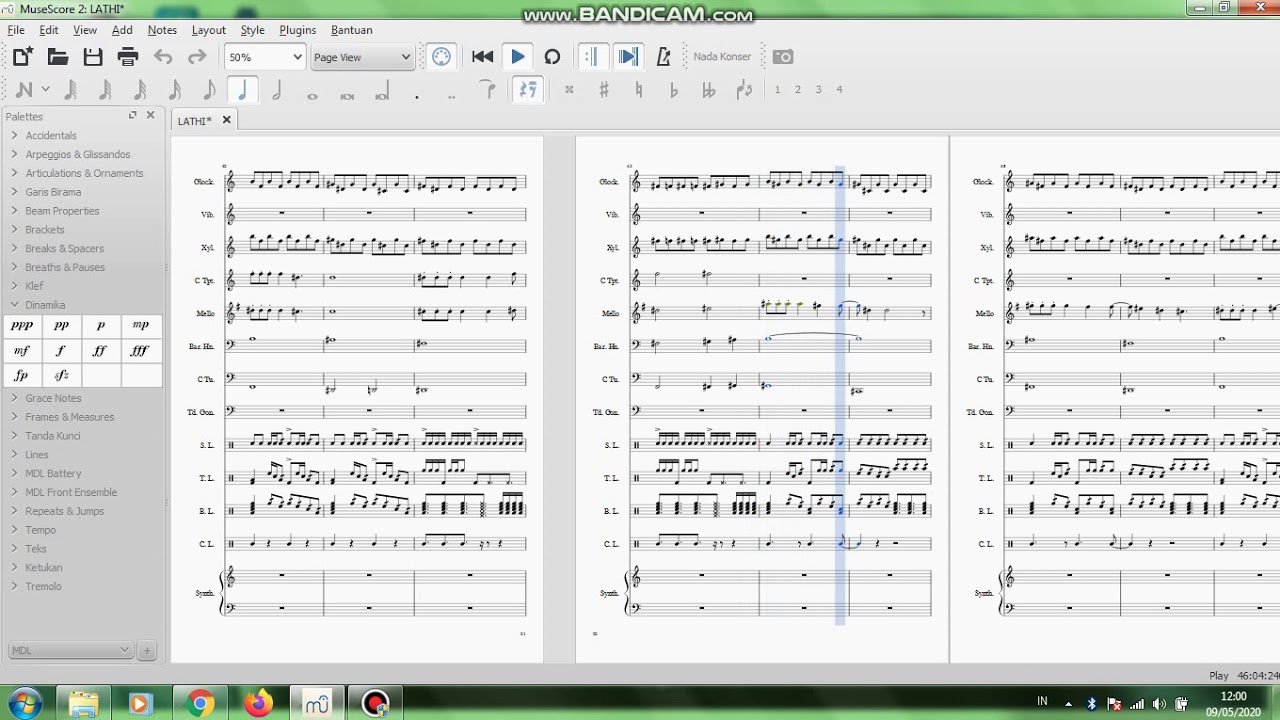Apply sharp accidental
The width and height of the screenshot is (1280, 720).
point(604,90)
